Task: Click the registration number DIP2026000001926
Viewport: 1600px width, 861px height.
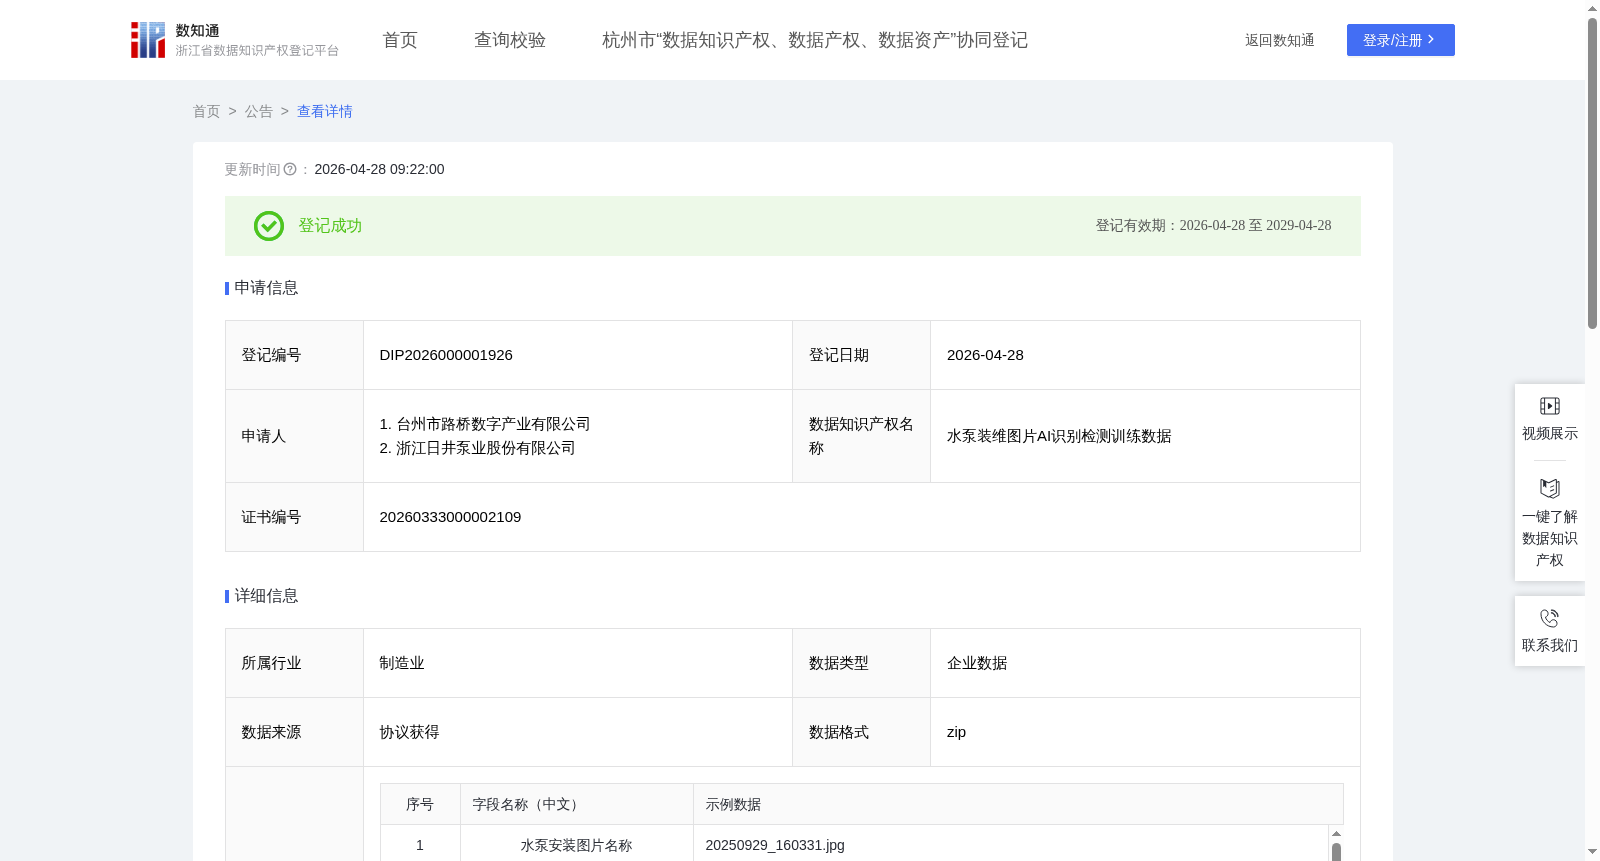Action: pyautogui.click(x=446, y=355)
